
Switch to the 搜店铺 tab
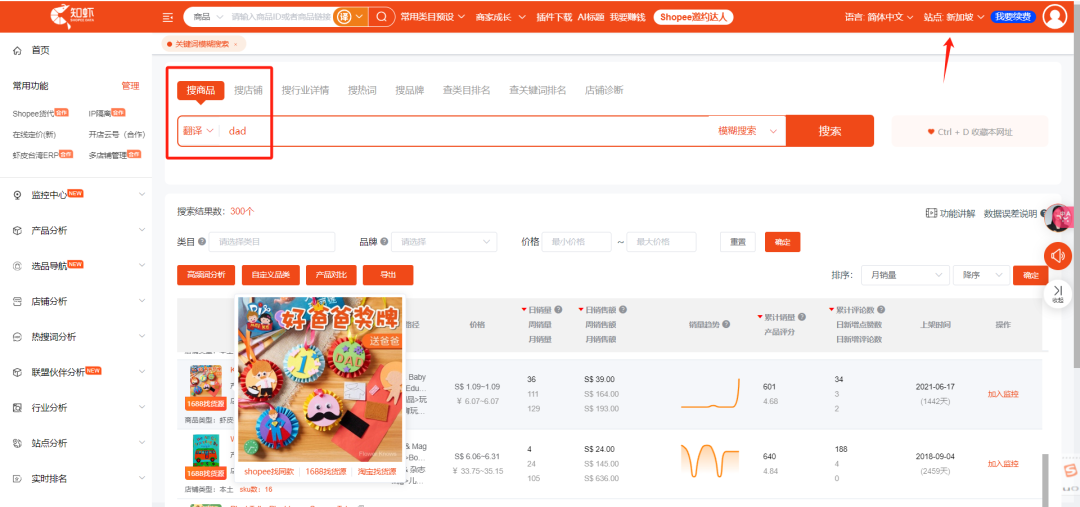248,90
